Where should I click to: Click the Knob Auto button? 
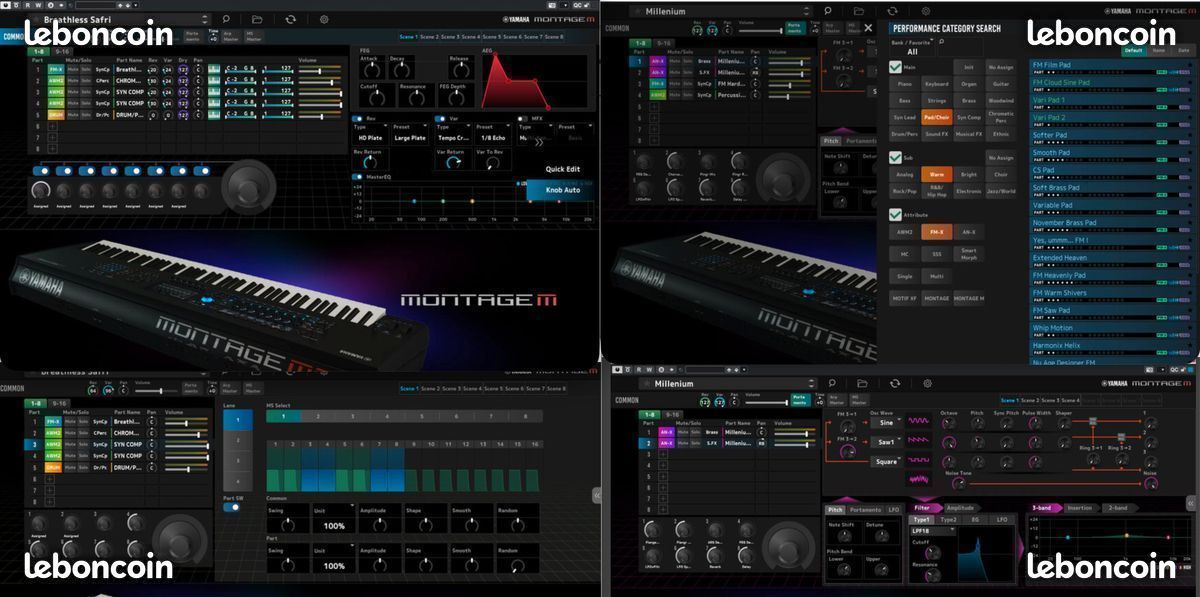[563, 189]
